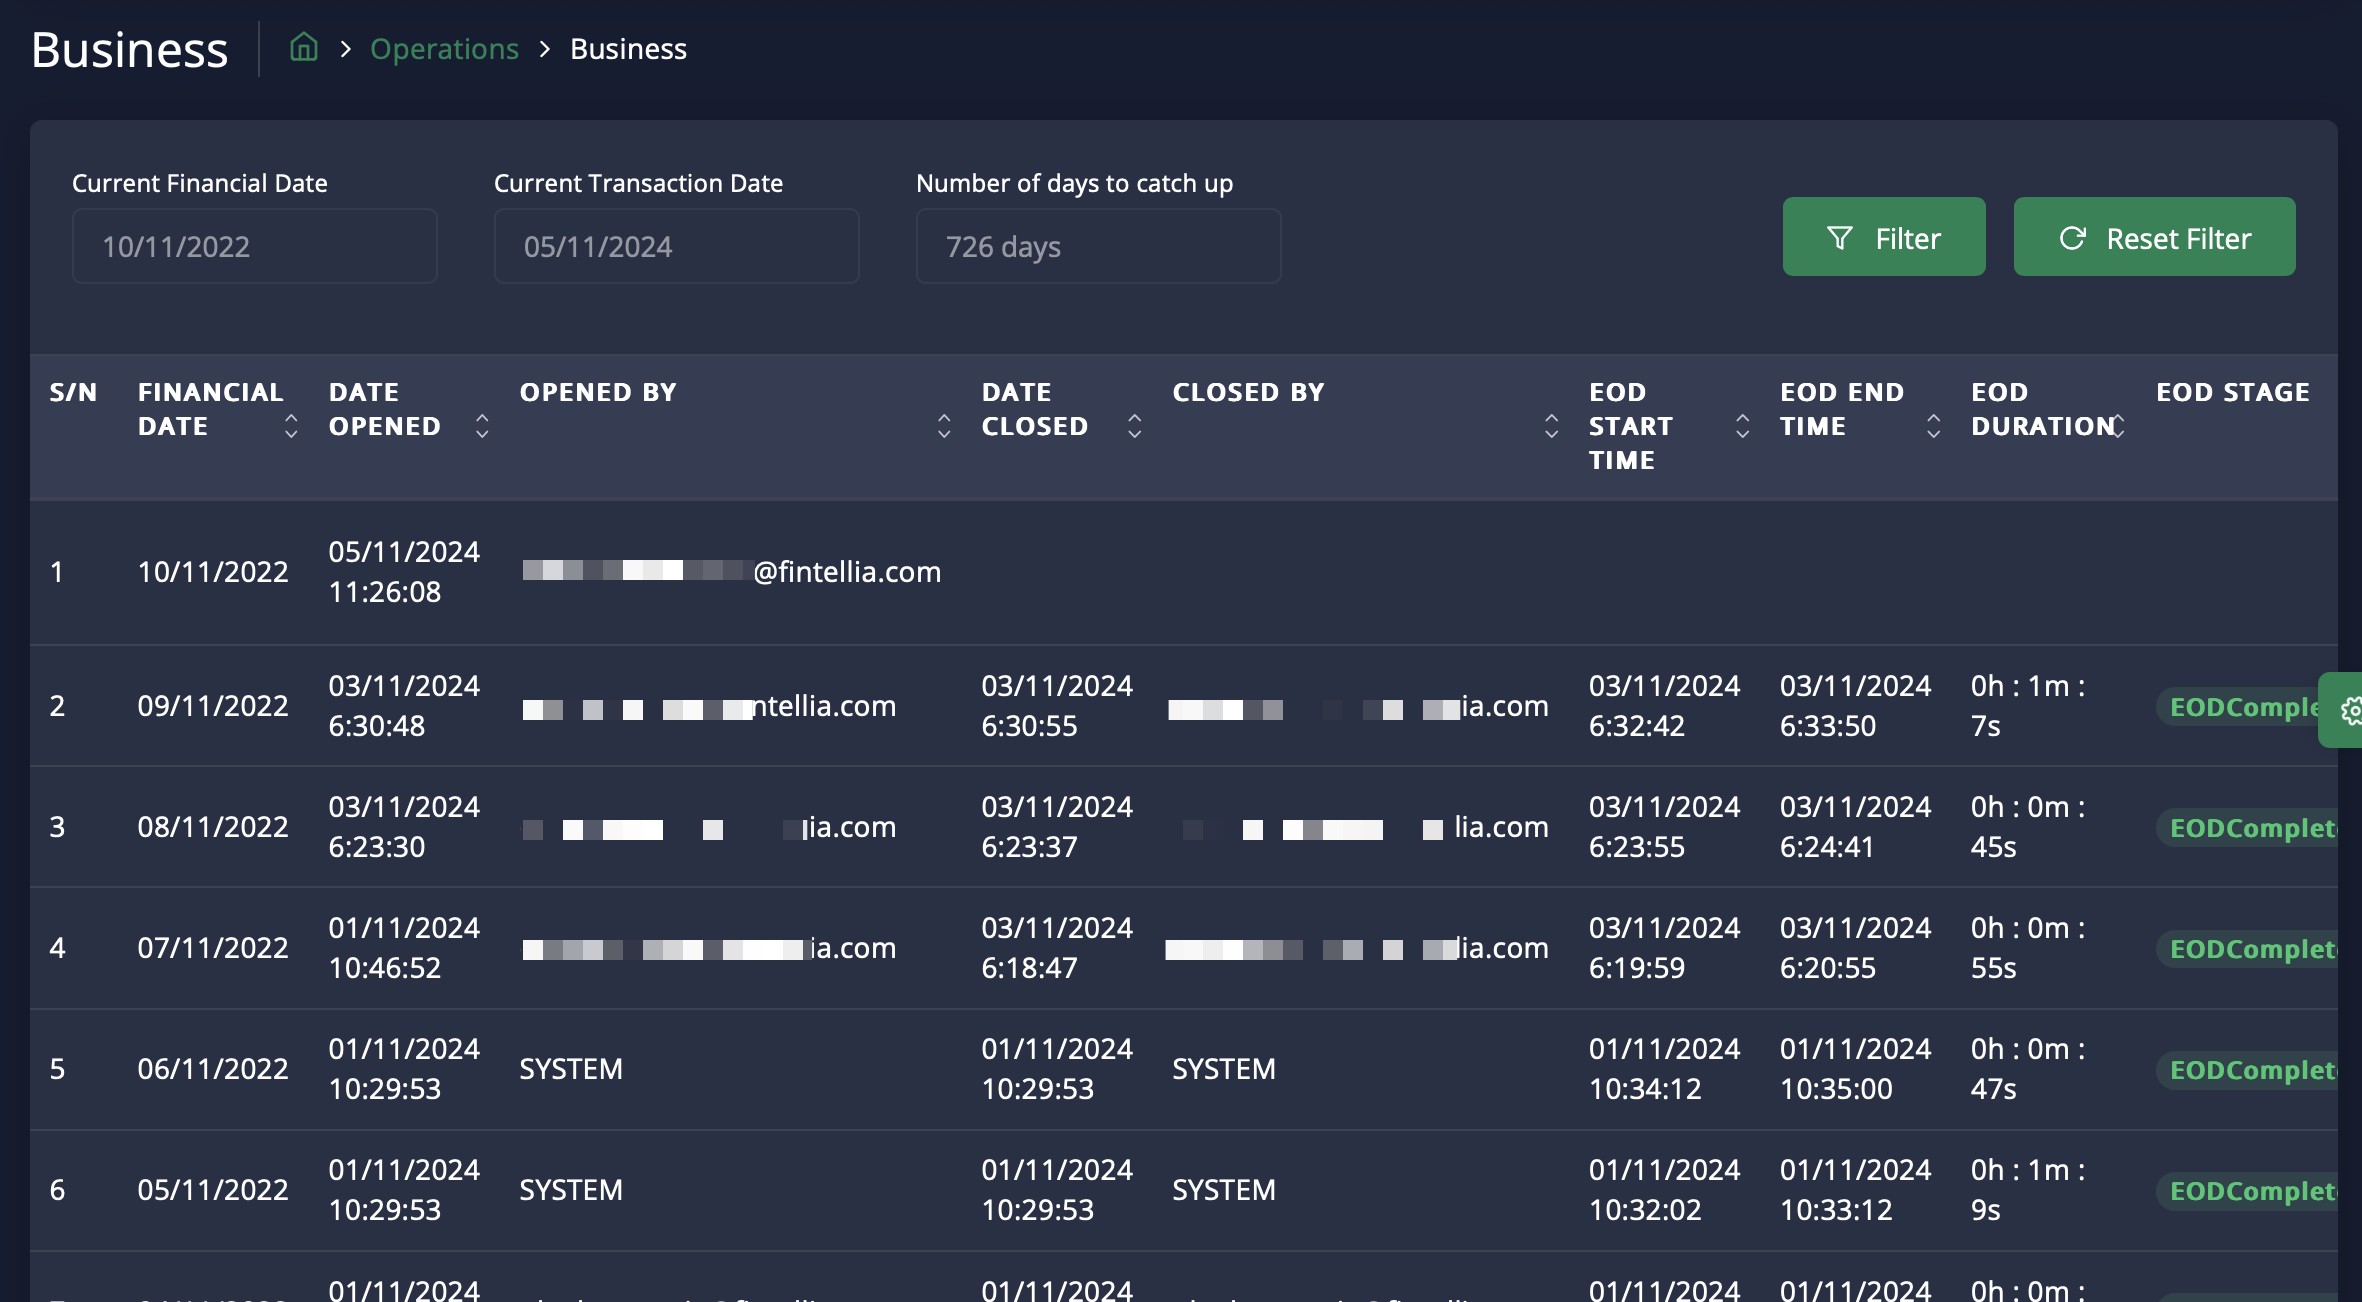The width and height of the screenshot is (2362, 1302).
Task: Sort by EOD Duration column arrows
Action: [x=2118, y=426]
